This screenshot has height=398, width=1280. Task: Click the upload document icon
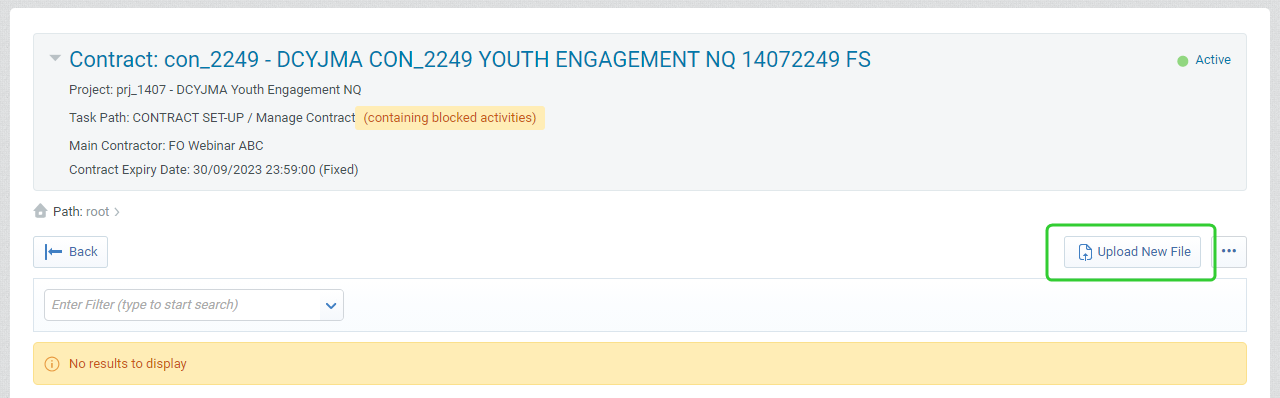pyautogui.click(x=1085, y=253)
